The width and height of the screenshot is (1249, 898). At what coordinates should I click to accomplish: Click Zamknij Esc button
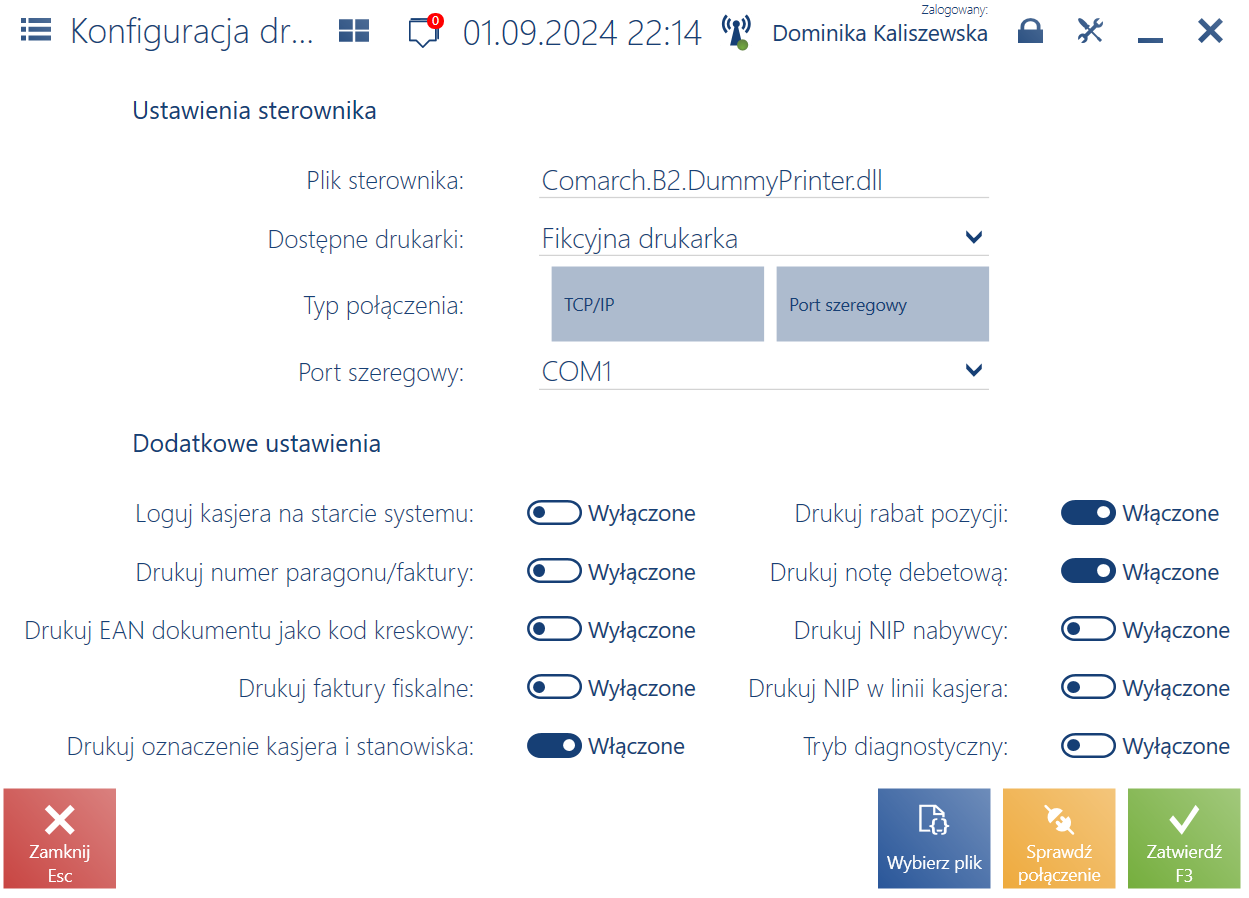(x=60, y=838)
